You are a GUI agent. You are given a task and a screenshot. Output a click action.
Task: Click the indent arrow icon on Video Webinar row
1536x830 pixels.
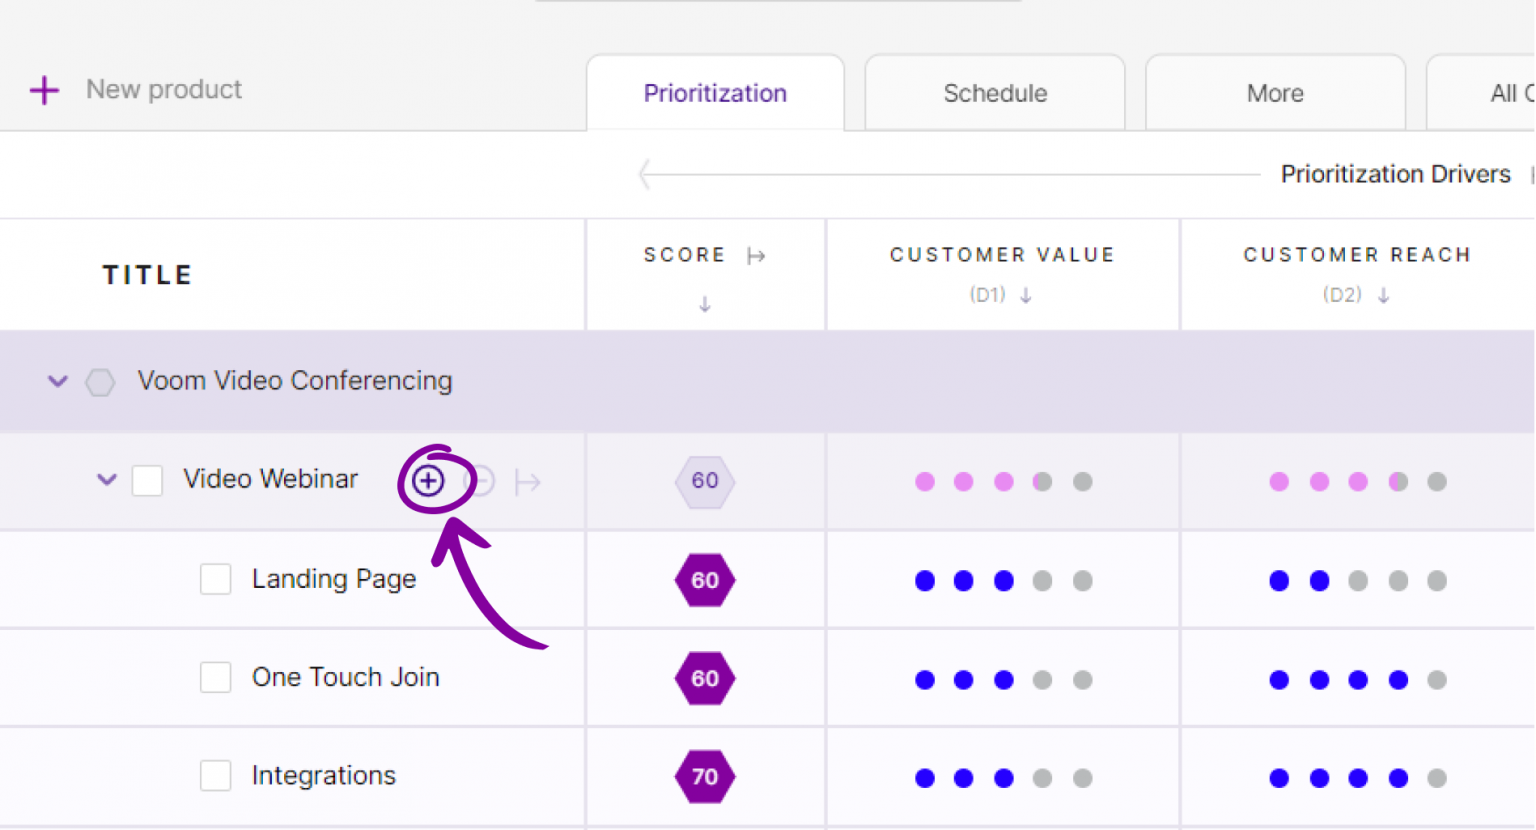click(x=528, y=483)
